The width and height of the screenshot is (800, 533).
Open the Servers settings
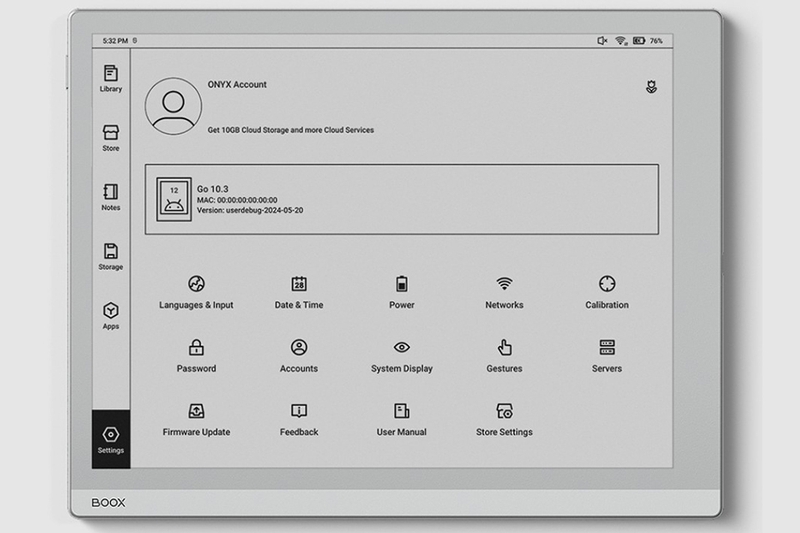(607, 356)
